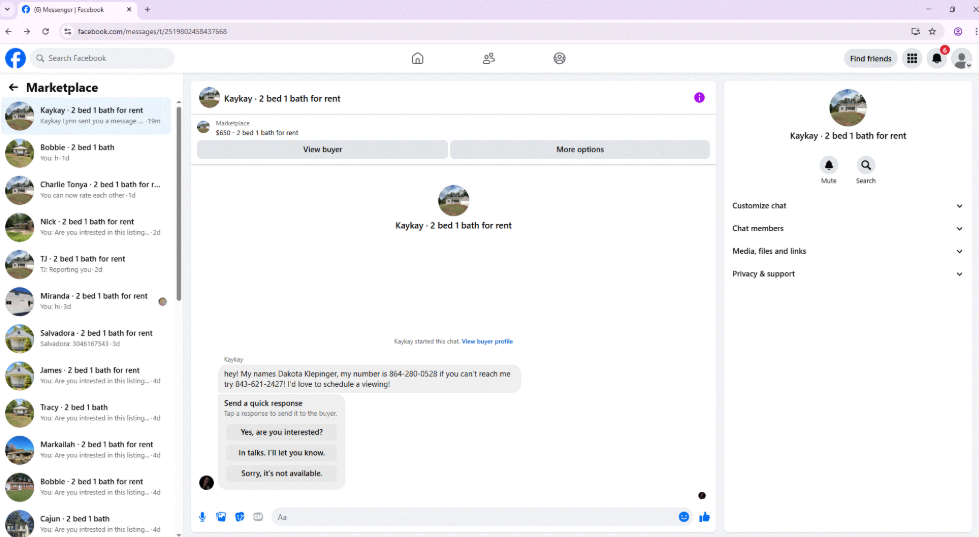Send a thumbs up like

[x=705, y=516]
